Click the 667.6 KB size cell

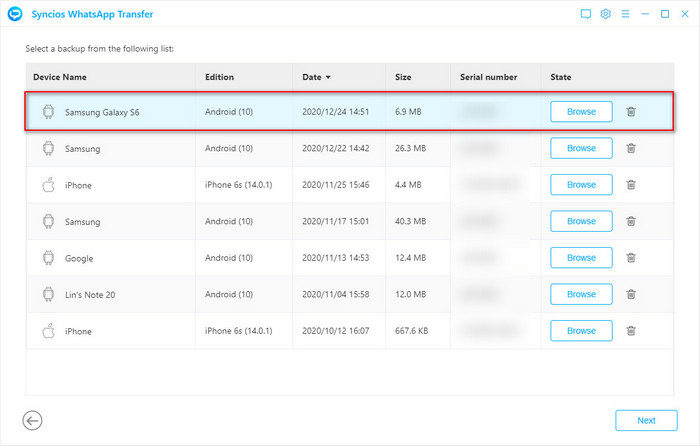pyautogui.click(x=411, y=331)
